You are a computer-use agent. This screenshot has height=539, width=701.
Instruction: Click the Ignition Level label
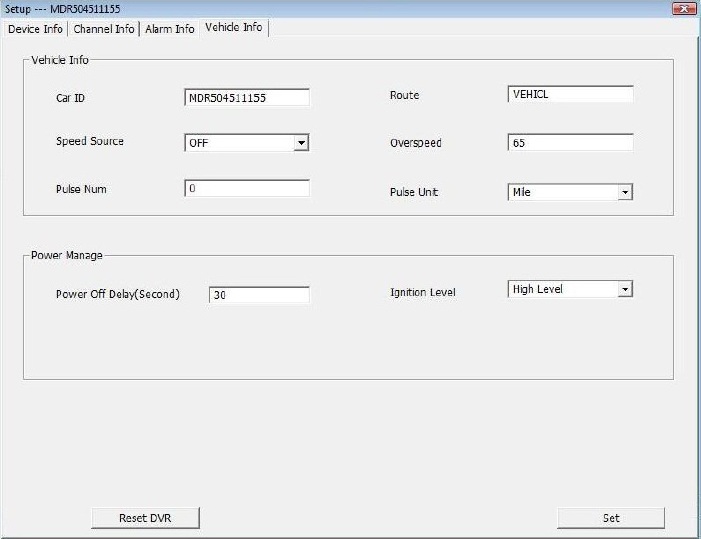pyautogui.click(x=423, y=292)
